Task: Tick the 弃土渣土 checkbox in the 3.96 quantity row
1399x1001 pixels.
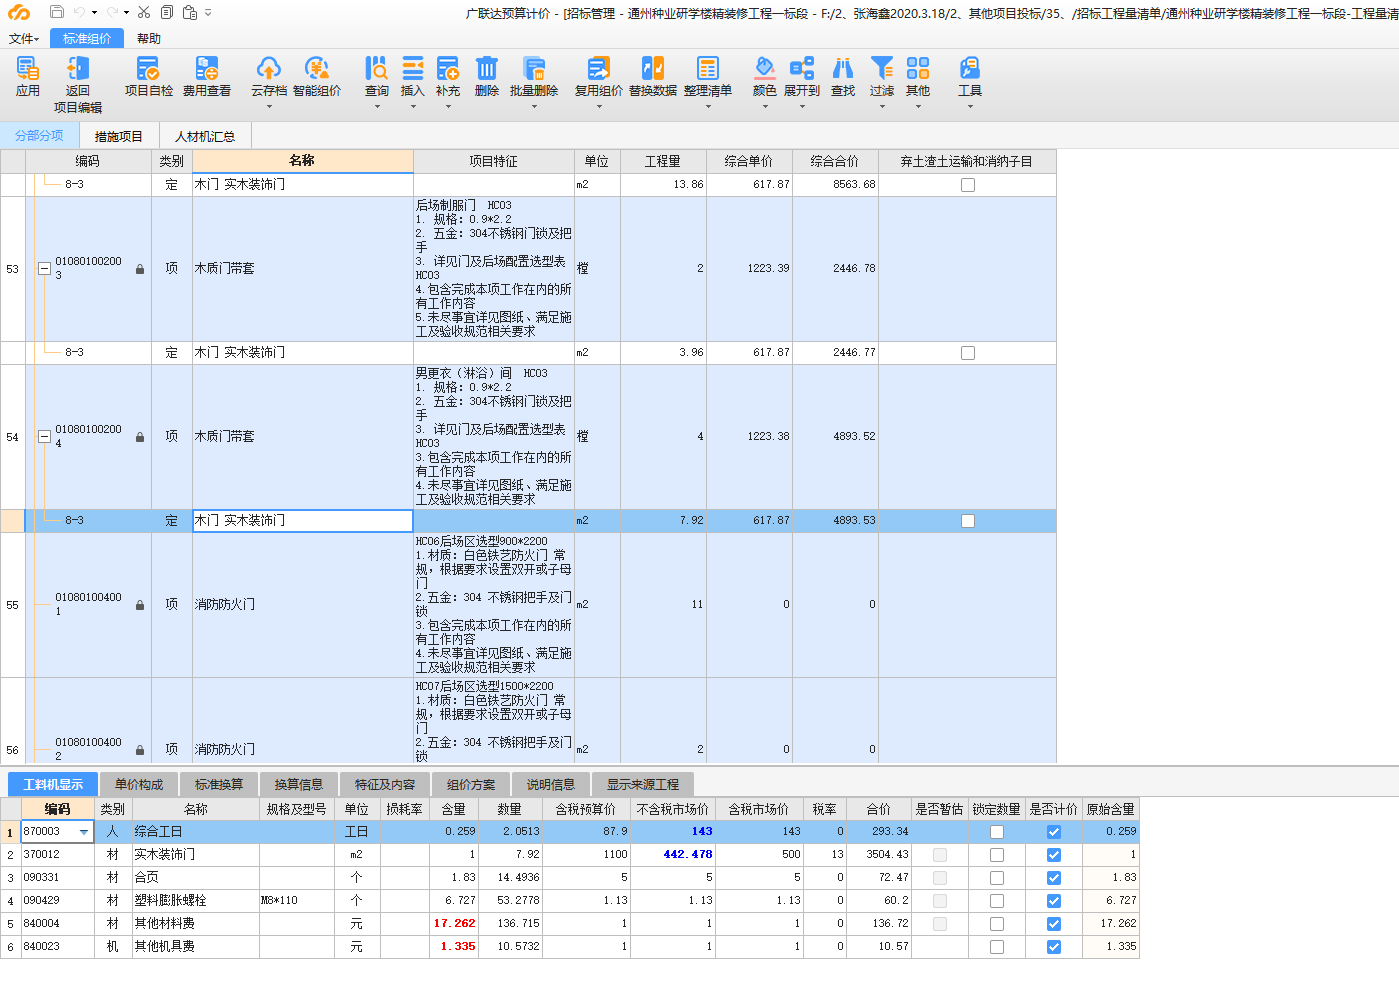Action: click(968, 353)
